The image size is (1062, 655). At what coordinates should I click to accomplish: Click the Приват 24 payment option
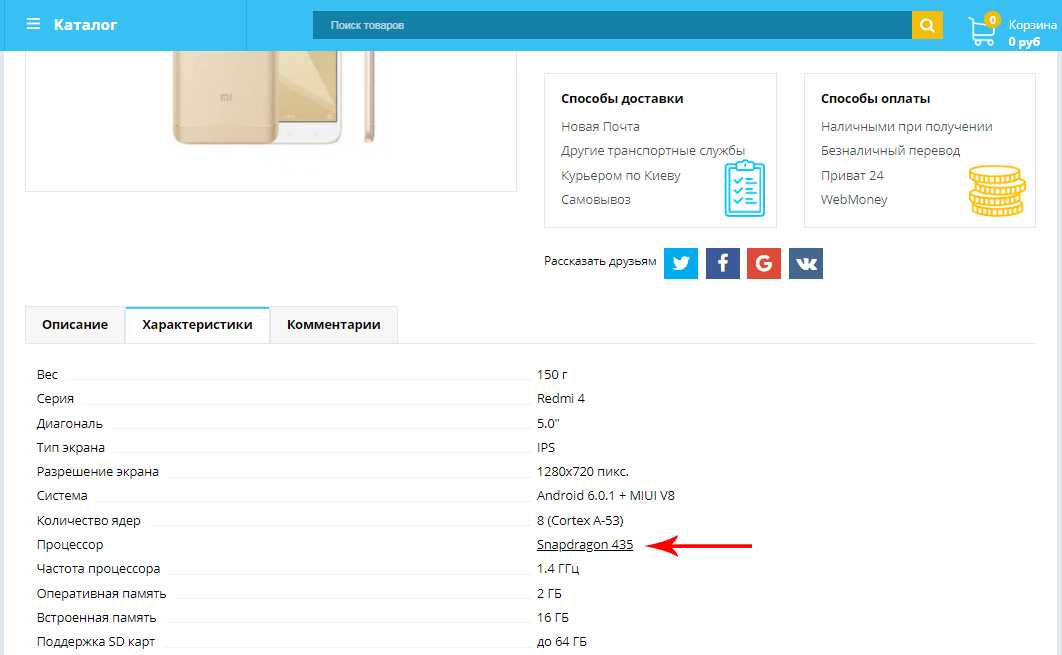(x=852, y=176)
